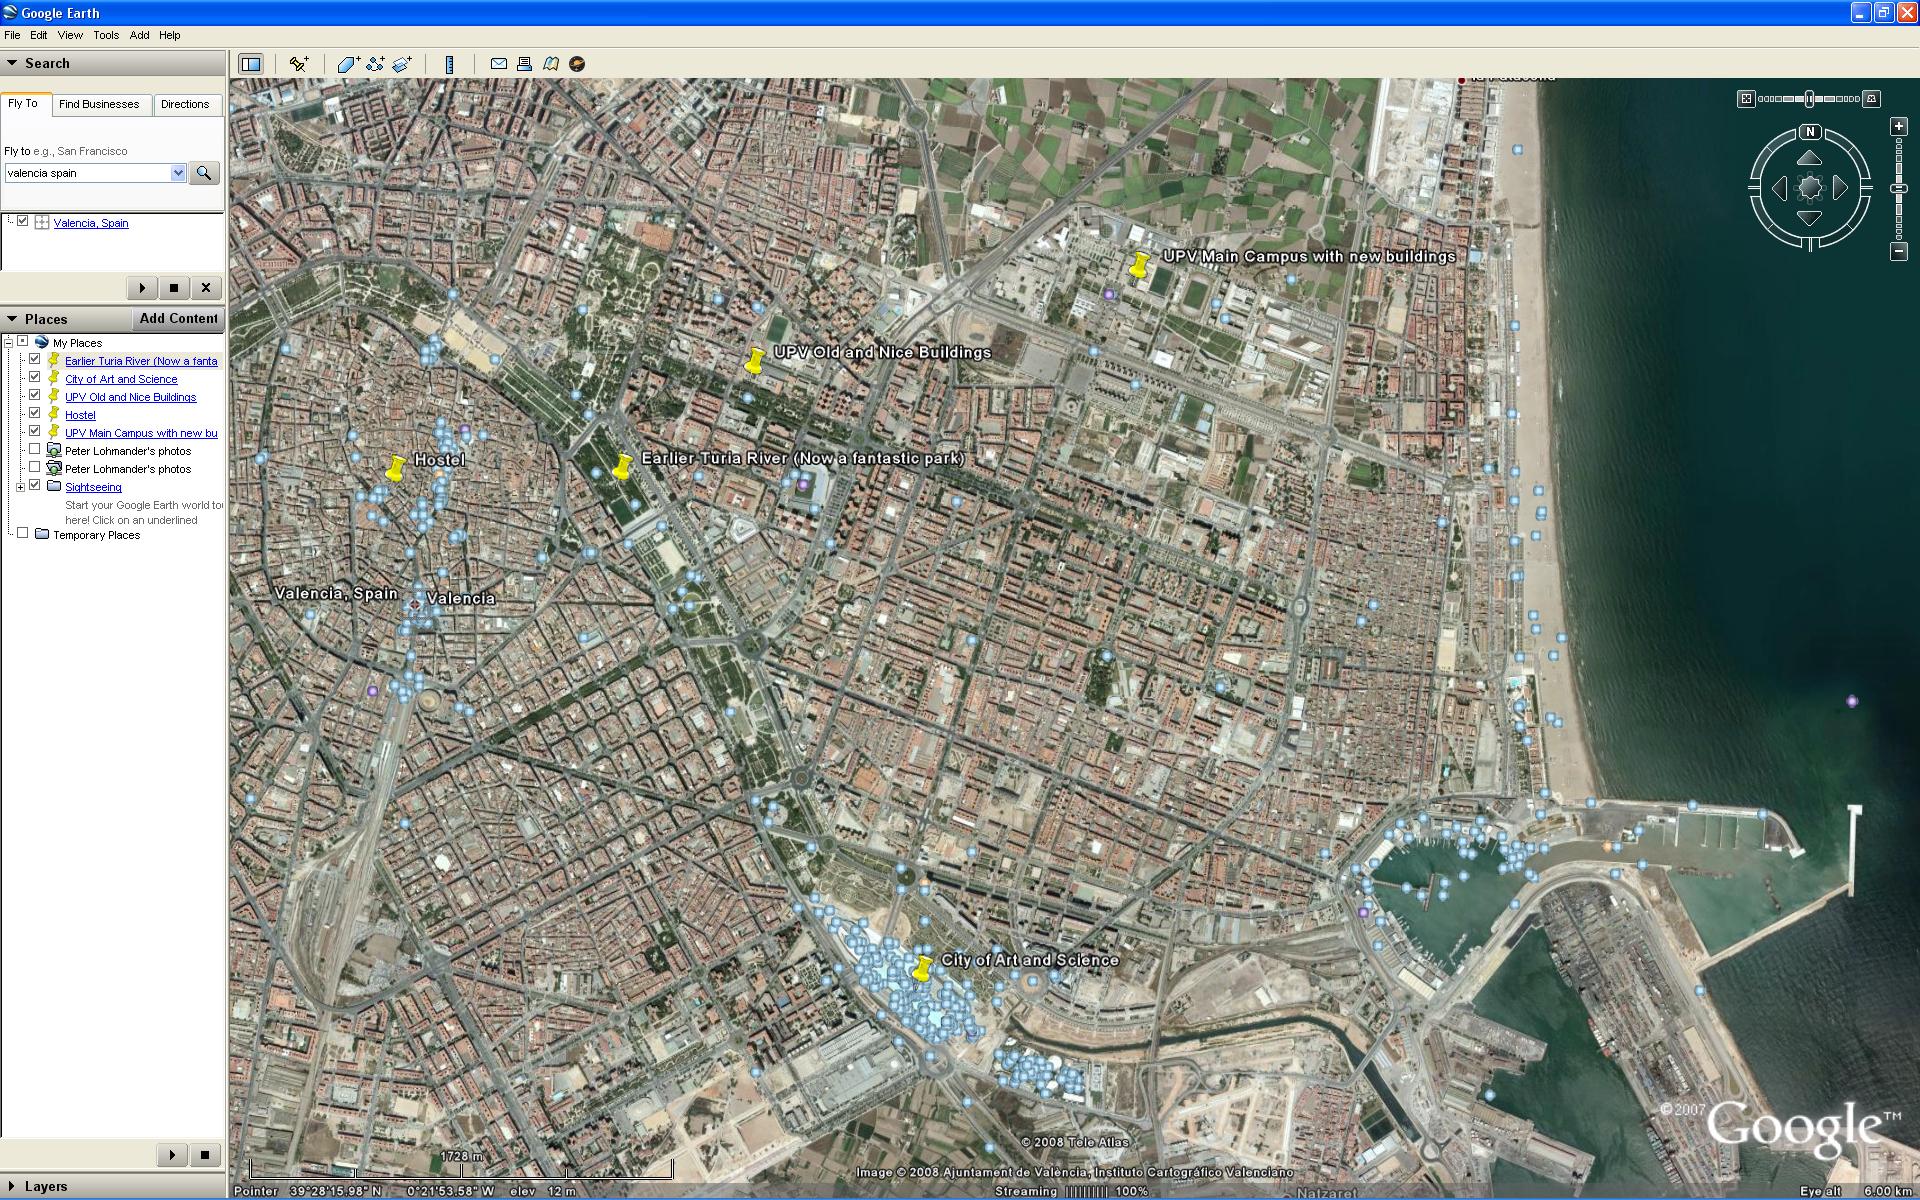The image size is (1920, 1200).
Task: Click the pan down arrow in navigator
Action: point(1810,217)
